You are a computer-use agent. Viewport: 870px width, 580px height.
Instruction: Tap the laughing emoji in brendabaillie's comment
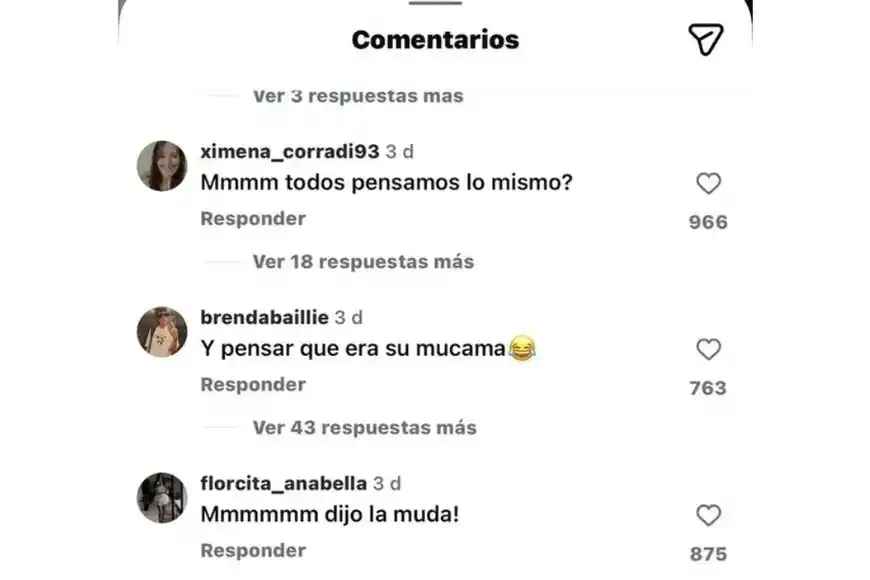tap(524, 348)
